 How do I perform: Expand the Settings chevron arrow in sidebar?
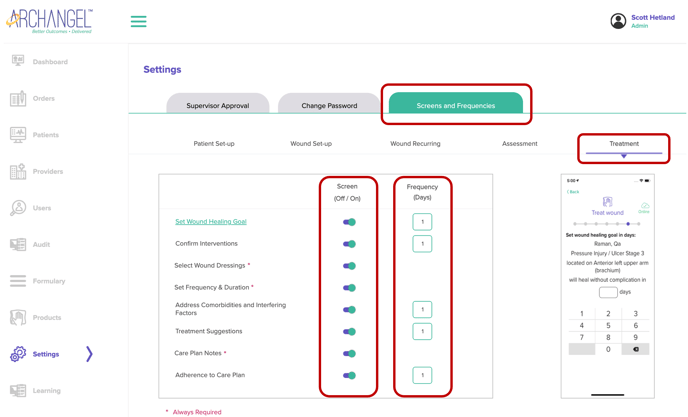pyautogui.click(x=89, y=354)
